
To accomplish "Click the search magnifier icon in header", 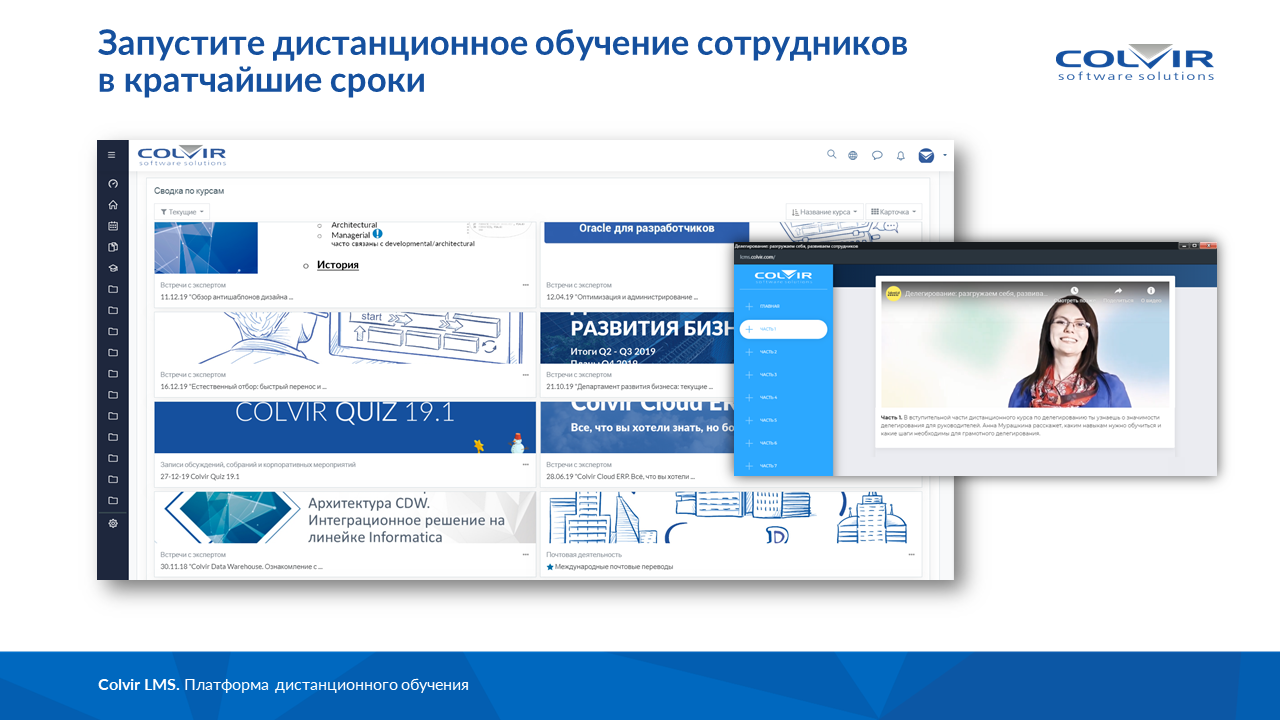I will [832, 155].
